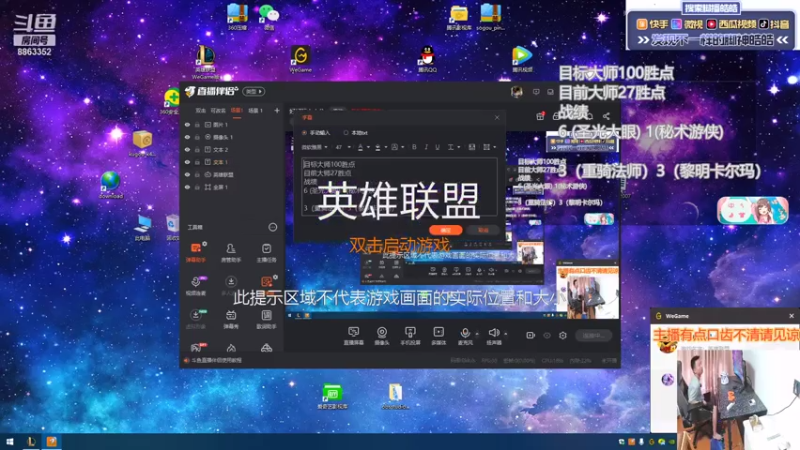Select the 摄像头 1 source row

coord(232,137)
